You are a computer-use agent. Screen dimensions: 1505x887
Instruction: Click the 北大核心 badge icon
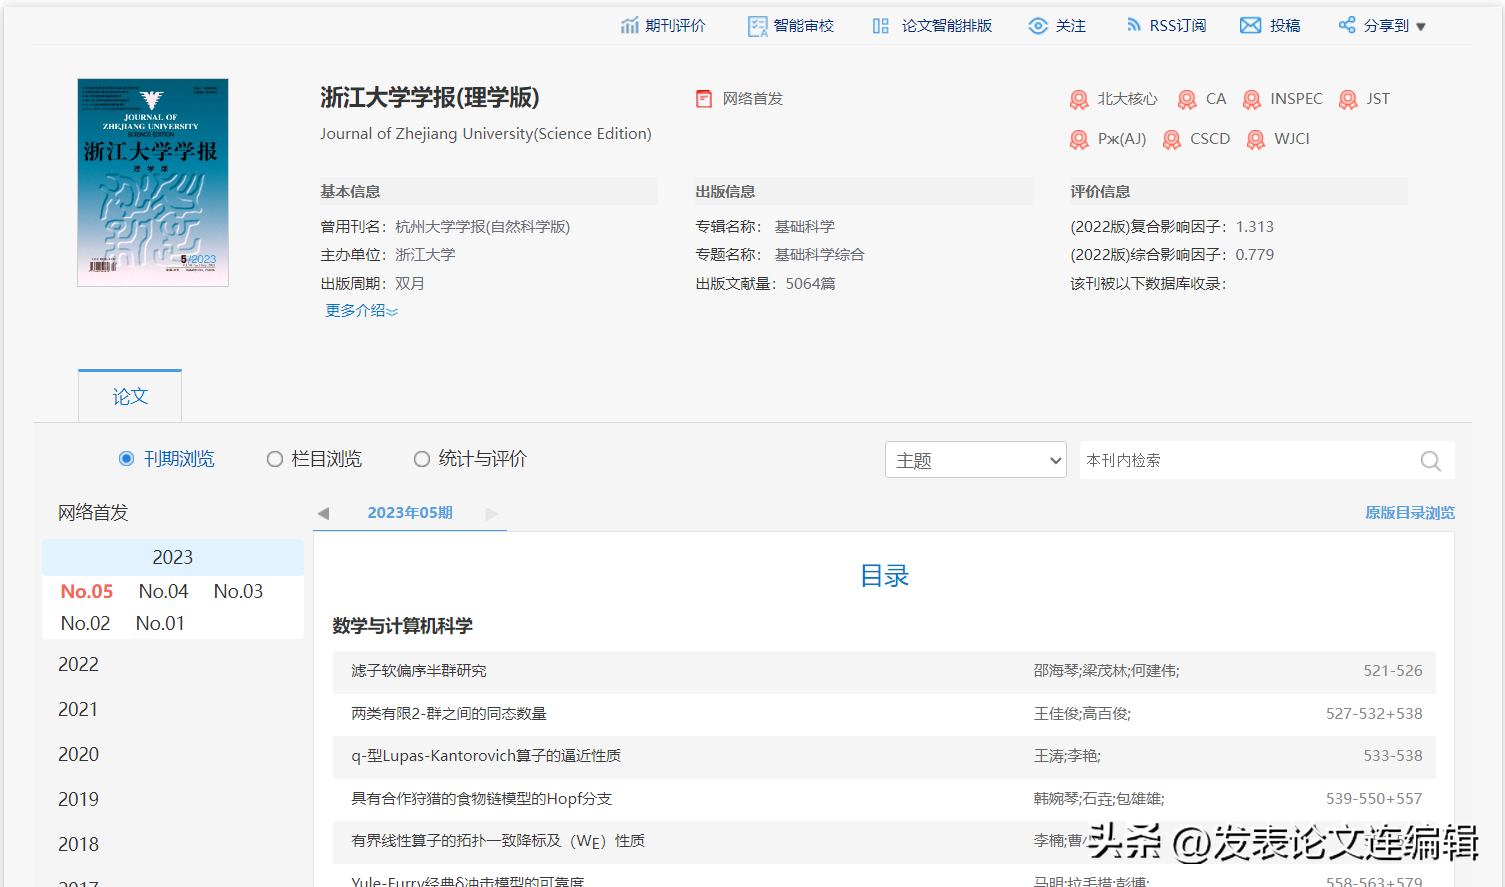1079,100
